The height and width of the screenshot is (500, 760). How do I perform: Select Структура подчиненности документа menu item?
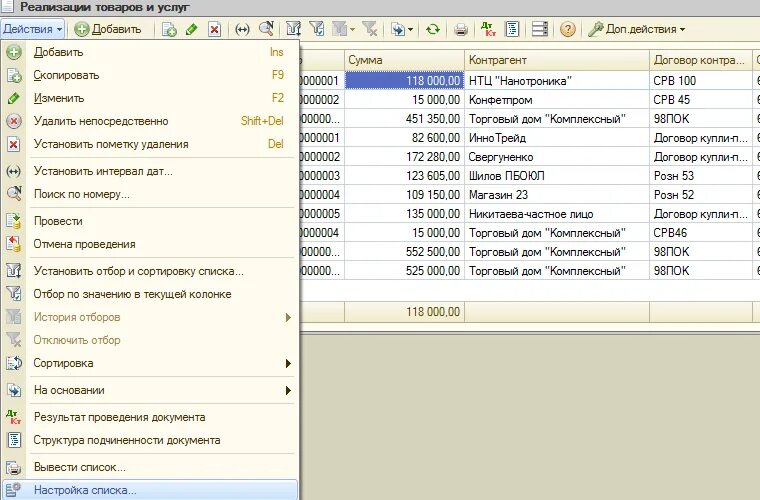point(150,440)
